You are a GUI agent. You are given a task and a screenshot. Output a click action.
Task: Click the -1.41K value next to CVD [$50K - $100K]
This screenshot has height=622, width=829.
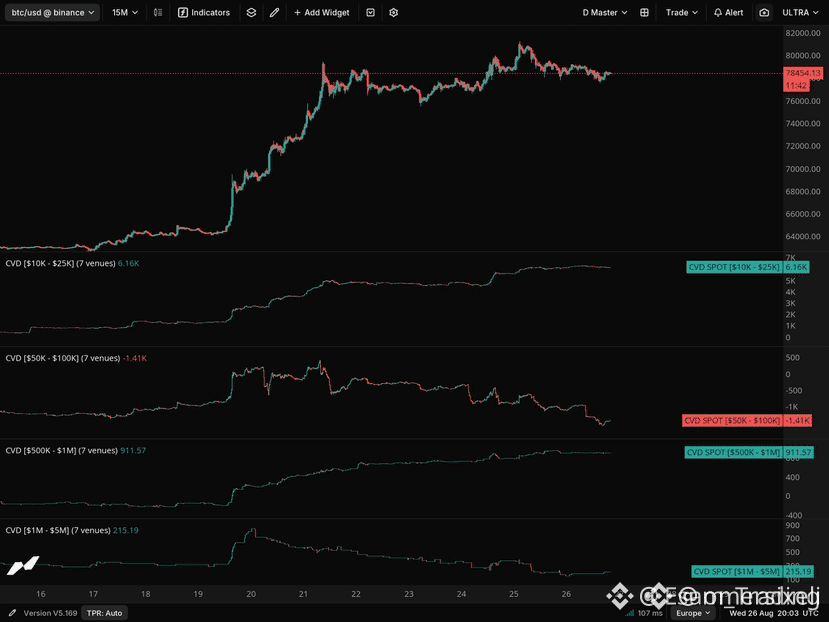(135, 358)
